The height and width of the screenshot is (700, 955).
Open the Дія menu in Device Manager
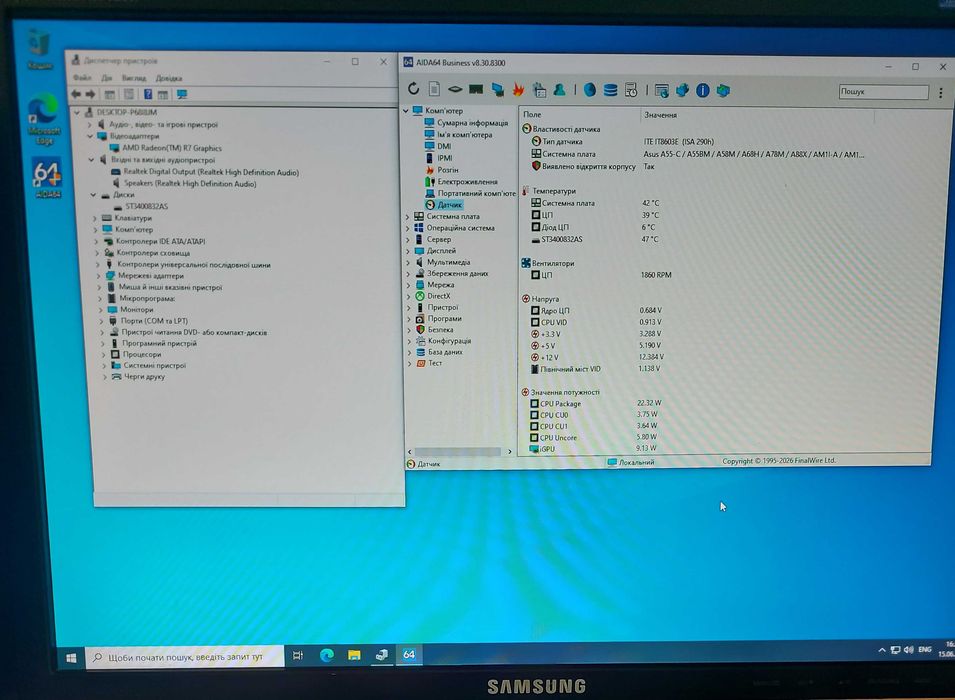pyautogui.click(x=107, y=78)
